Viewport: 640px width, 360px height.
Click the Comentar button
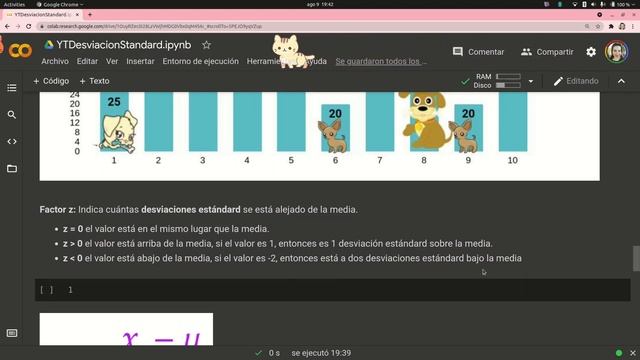[478, 52]
